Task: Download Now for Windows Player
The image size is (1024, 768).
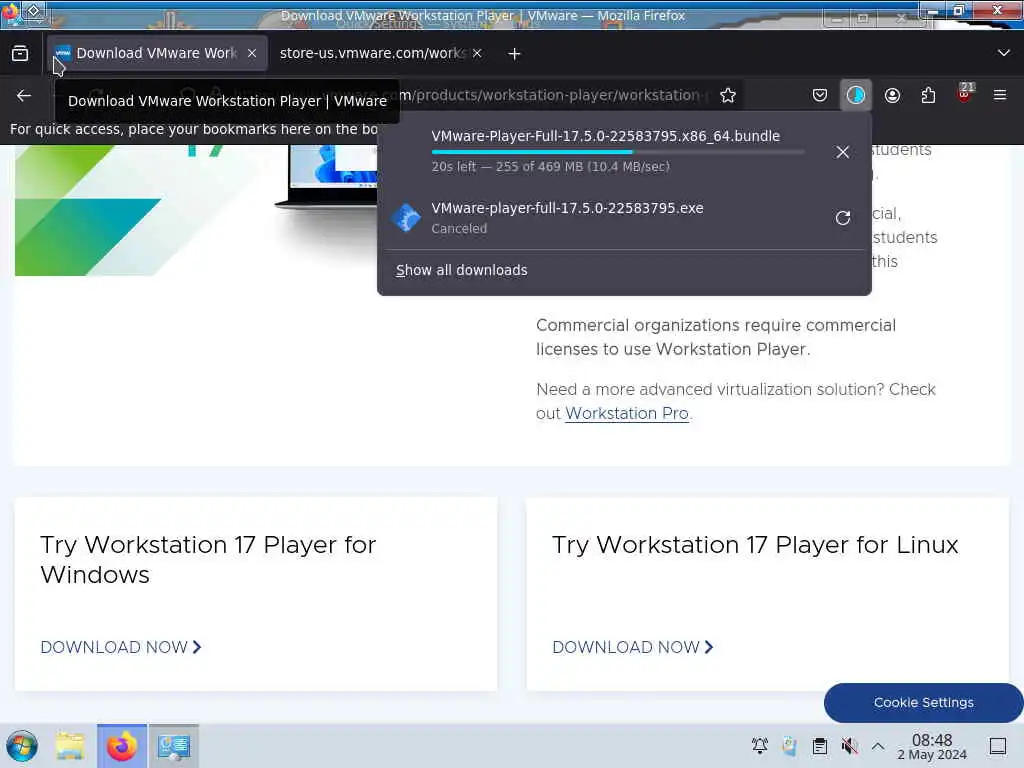Action: click(121, 647)
